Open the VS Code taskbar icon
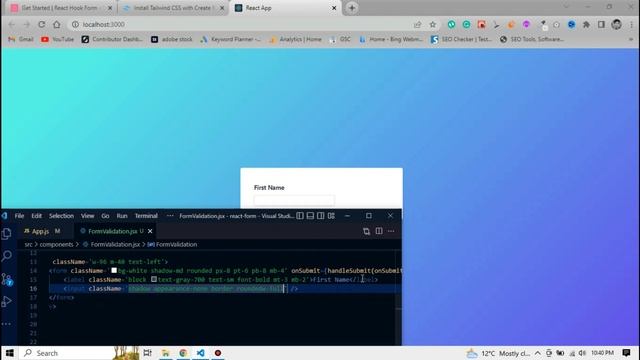 pos(200,353)
